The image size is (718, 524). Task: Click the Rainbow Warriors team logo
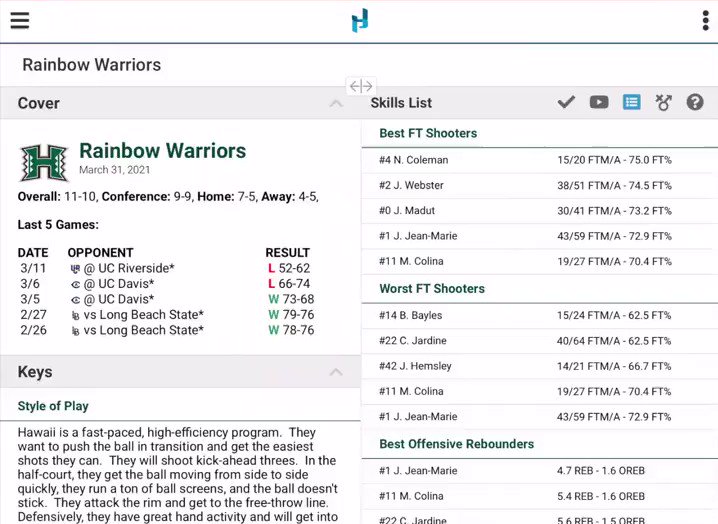[44, 163]
